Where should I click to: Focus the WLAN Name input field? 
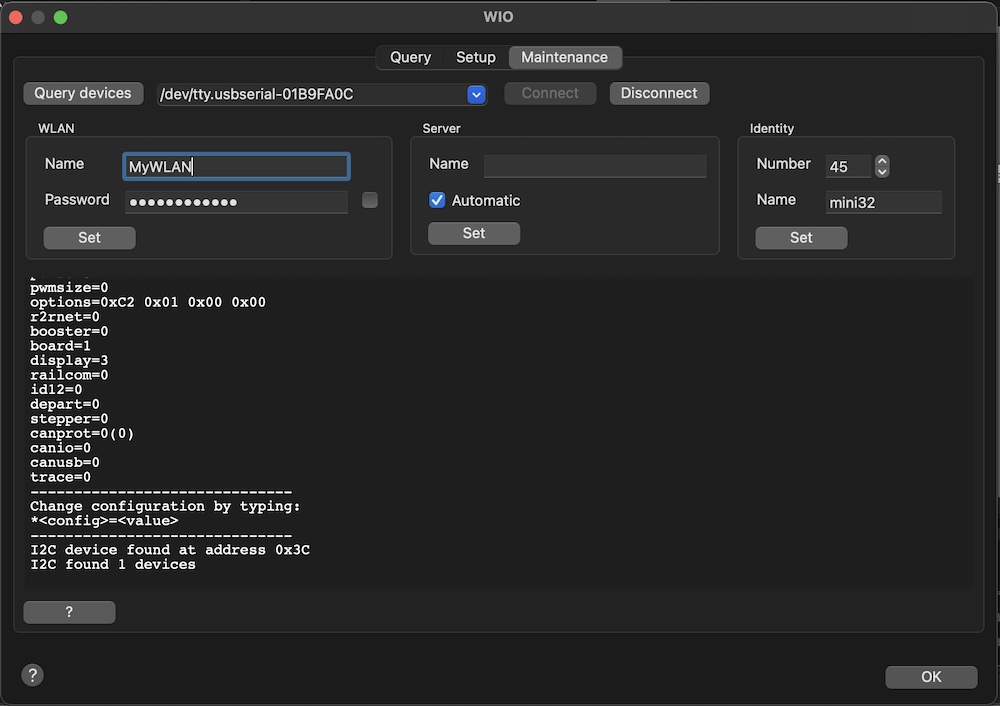(x=236, y=166)
